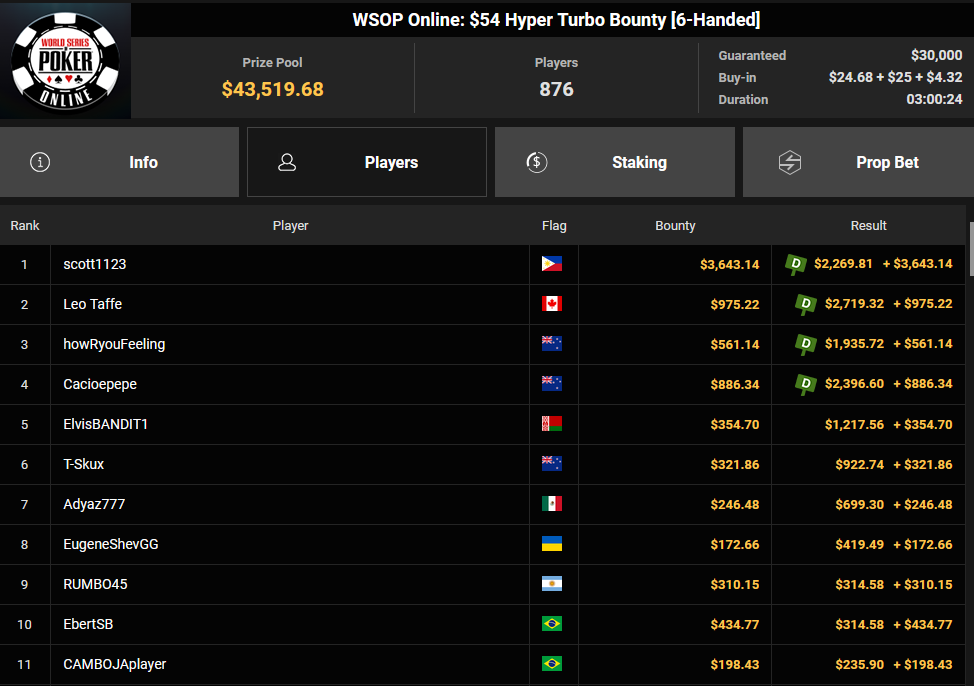Click the Brazil flag for CAMBOJAplayer

point(552,664)
